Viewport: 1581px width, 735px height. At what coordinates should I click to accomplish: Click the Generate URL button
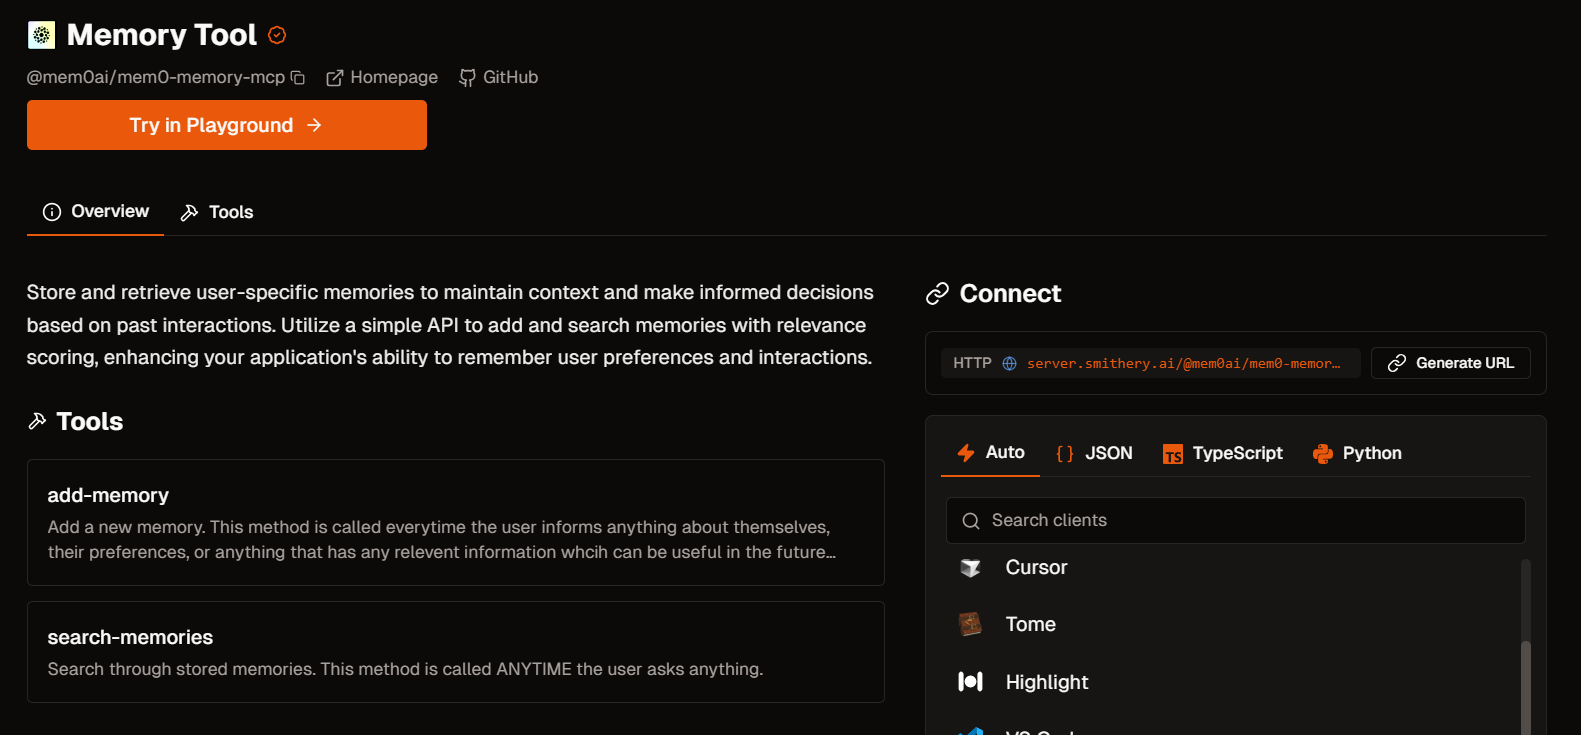[x=1451, y=363]
